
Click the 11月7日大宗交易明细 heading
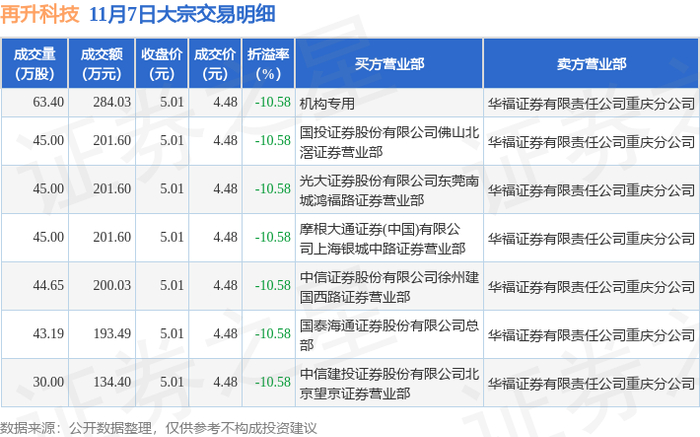[x=182, y=14]
